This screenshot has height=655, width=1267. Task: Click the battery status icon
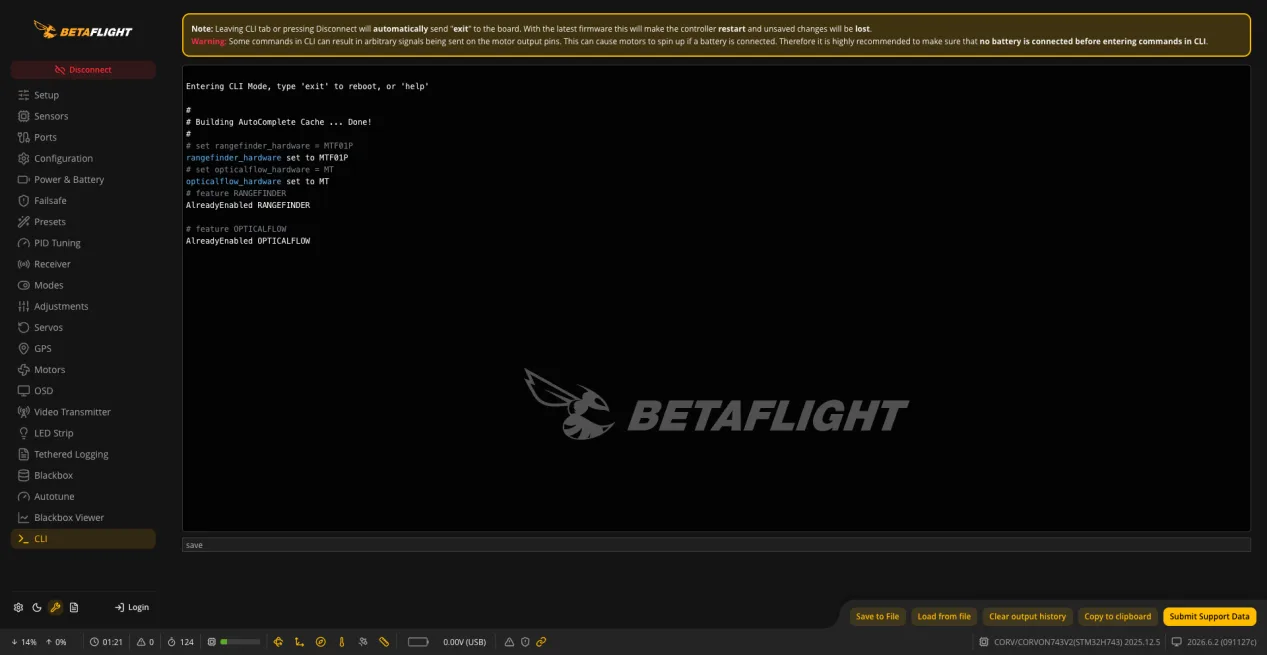tap(418, 641)
